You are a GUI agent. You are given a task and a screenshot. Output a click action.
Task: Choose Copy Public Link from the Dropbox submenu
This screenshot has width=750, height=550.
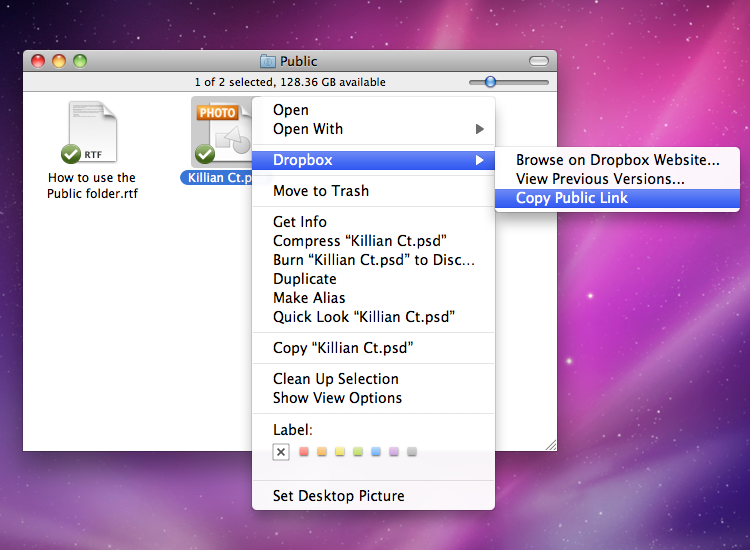pos(572,198)
